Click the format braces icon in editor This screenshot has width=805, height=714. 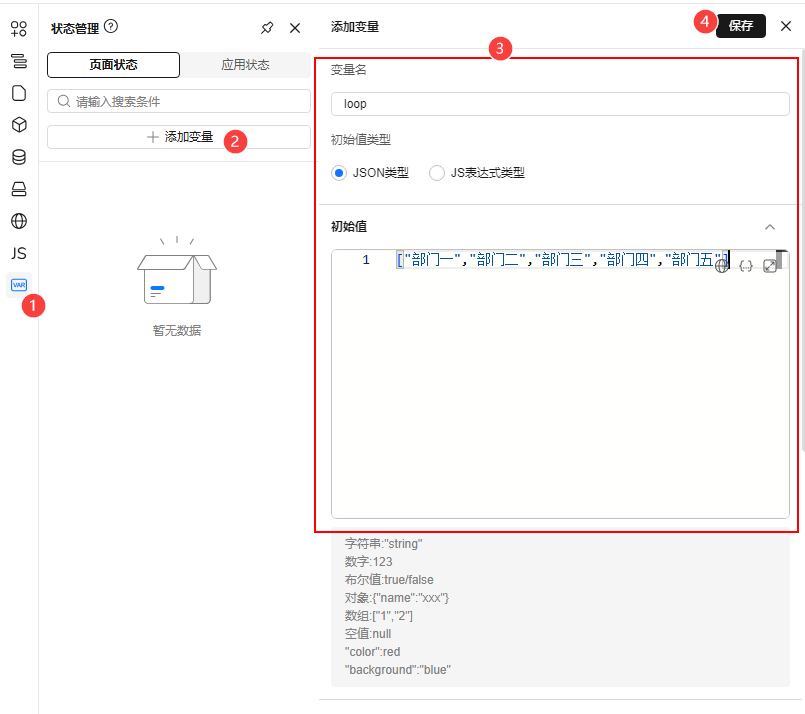[745, 266]
